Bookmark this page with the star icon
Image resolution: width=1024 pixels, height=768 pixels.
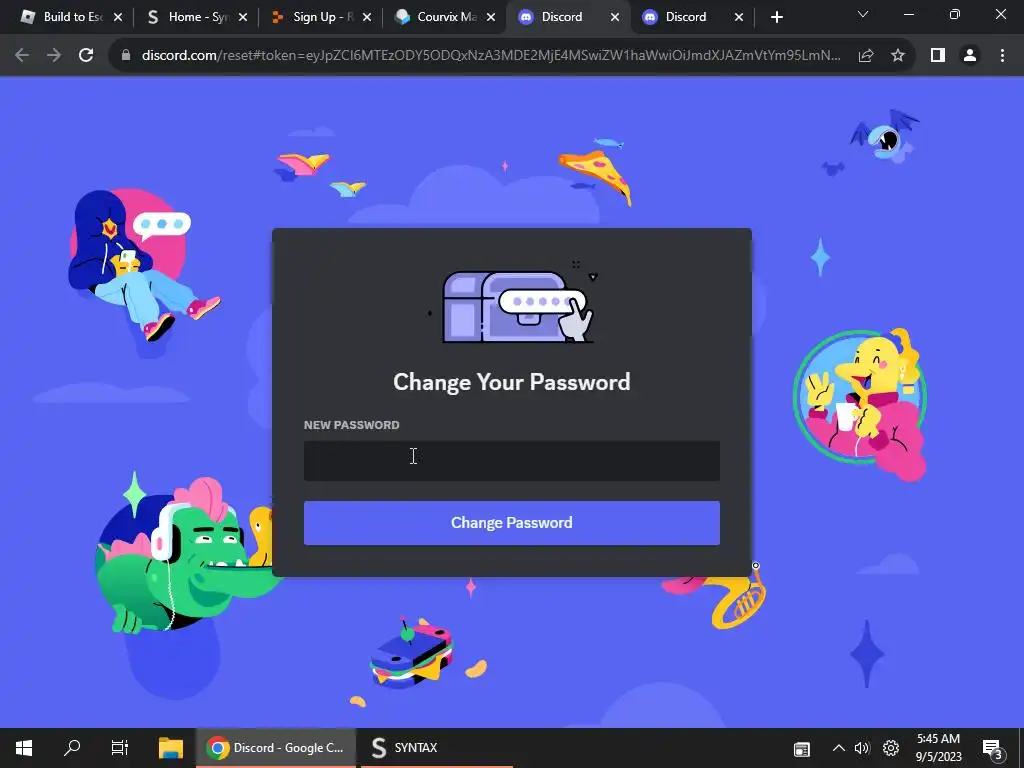(898, 56)
